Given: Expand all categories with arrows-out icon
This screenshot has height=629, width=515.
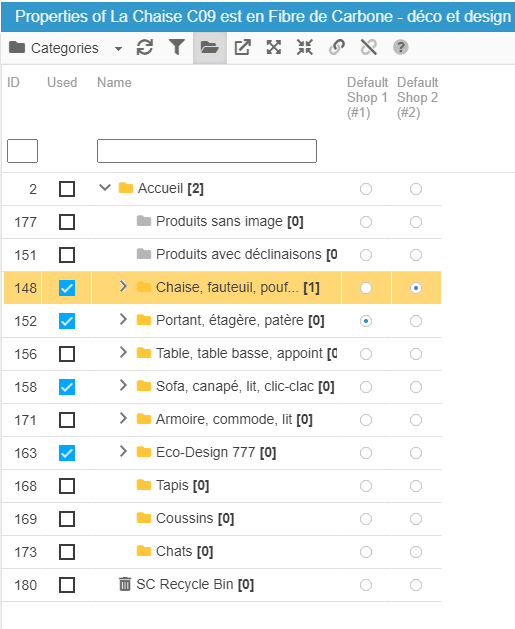Looking at the screenshot, I should pos(274,47).
